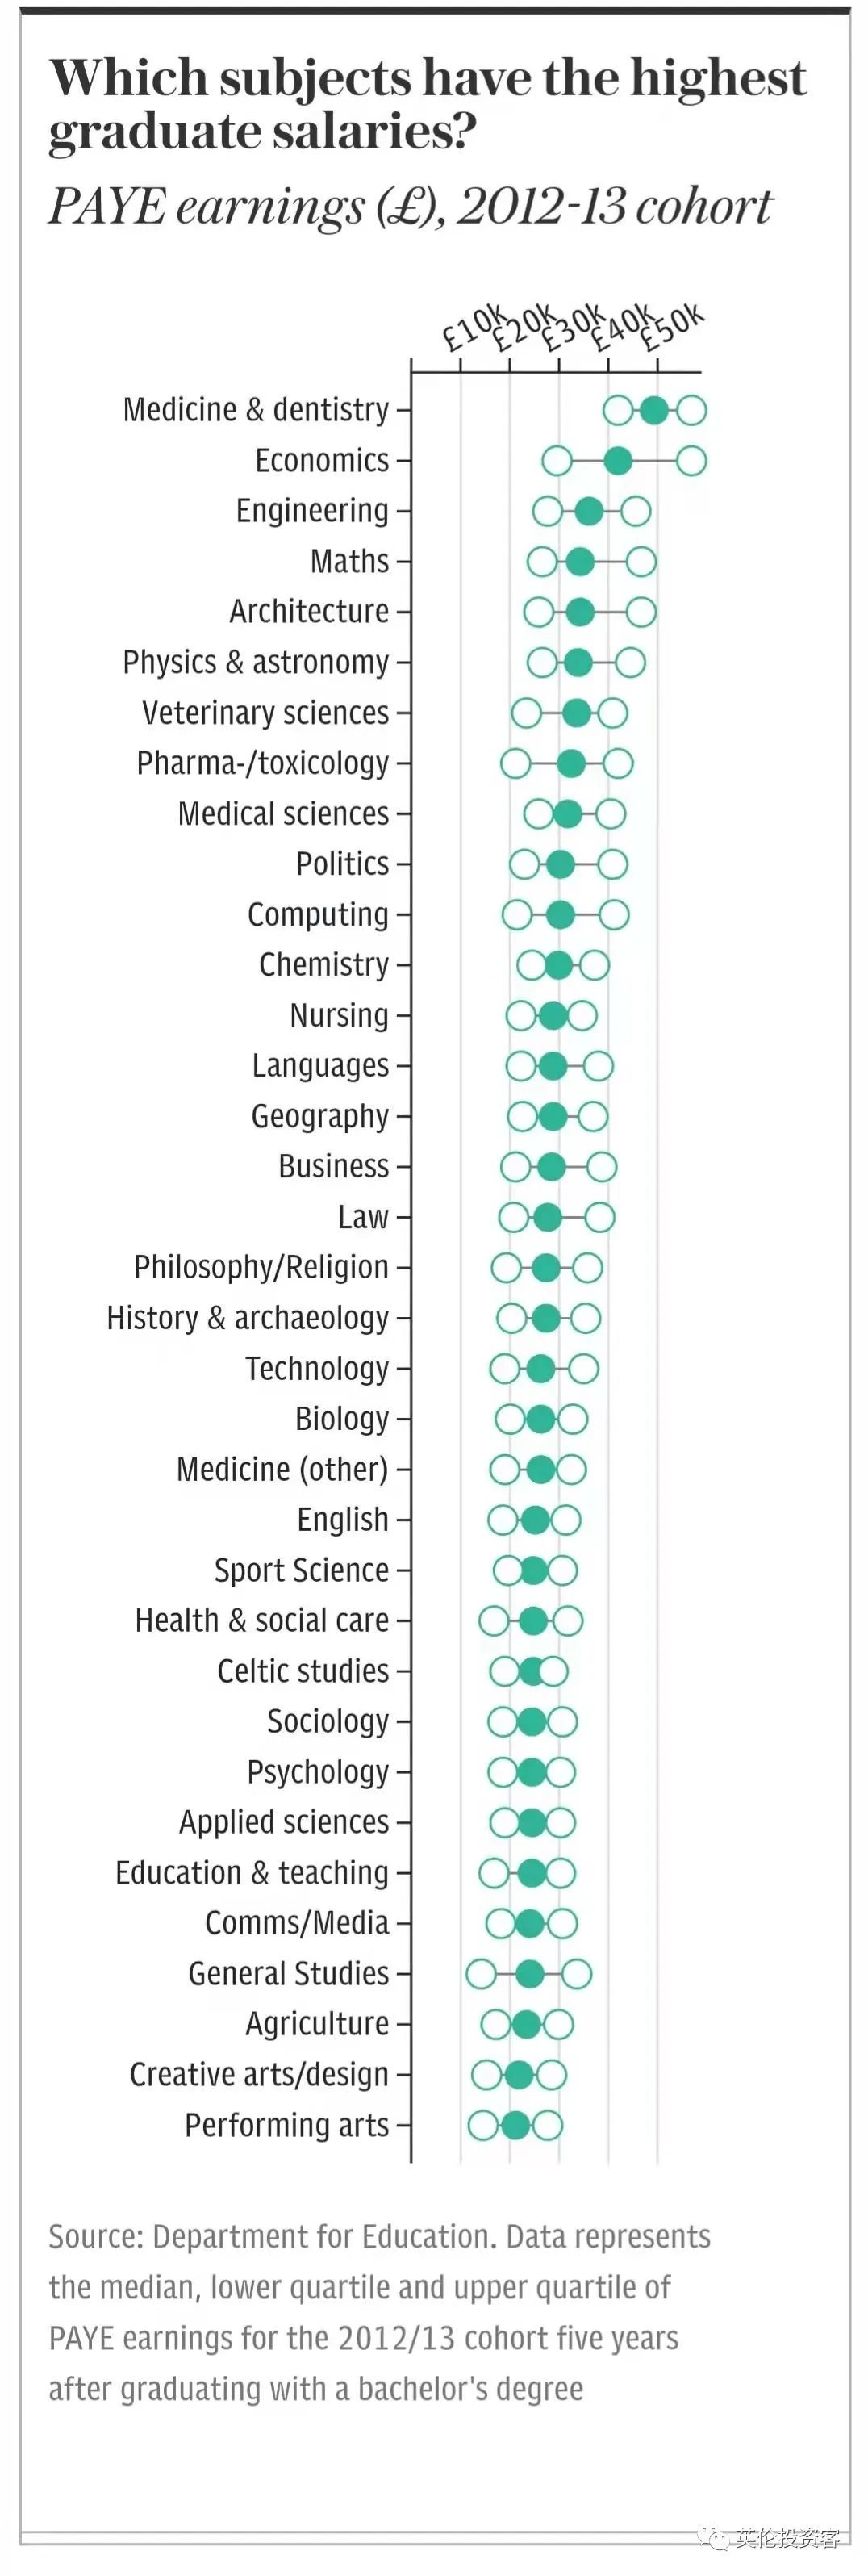Click the upper quartile circle for Law
This screenshot has width=868, height=2576.
point(600,1217)
